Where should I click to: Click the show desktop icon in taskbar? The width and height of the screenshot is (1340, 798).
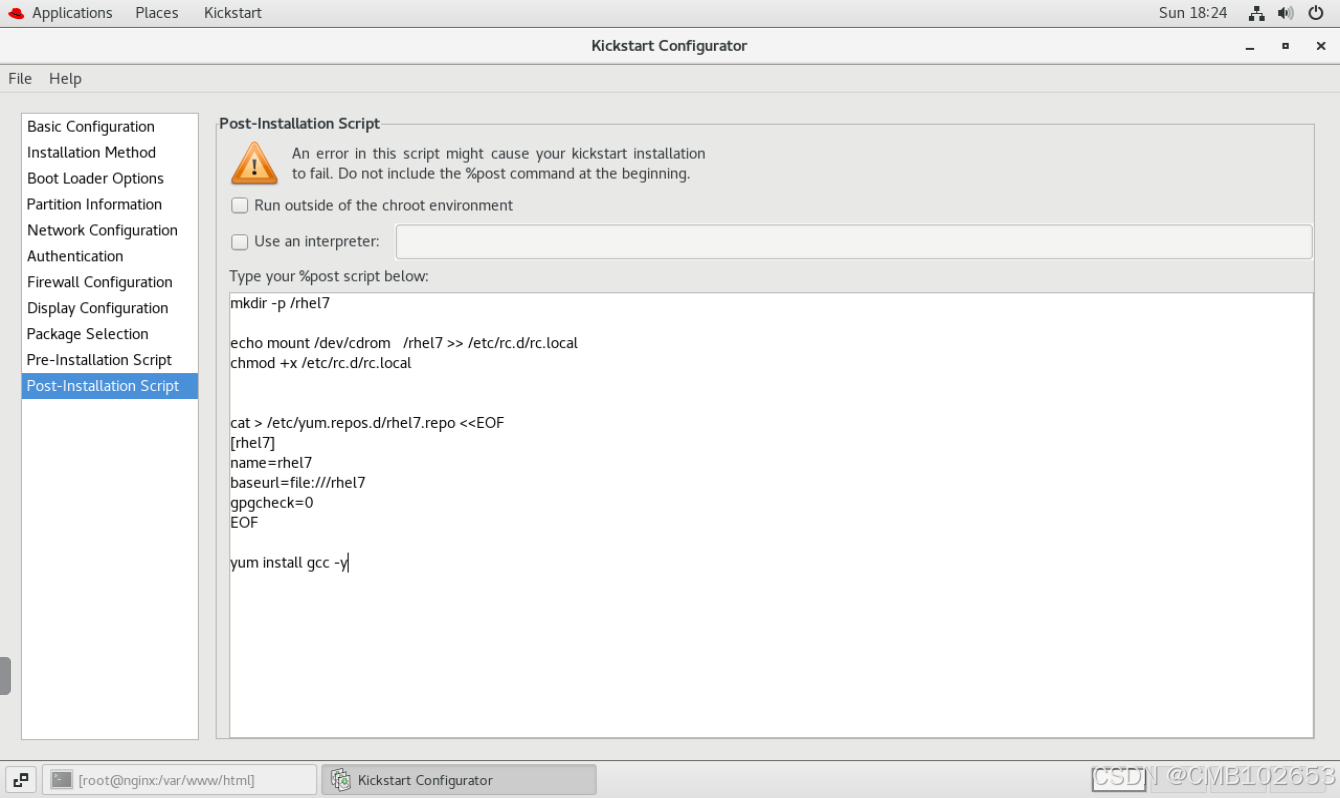point(20,780)
